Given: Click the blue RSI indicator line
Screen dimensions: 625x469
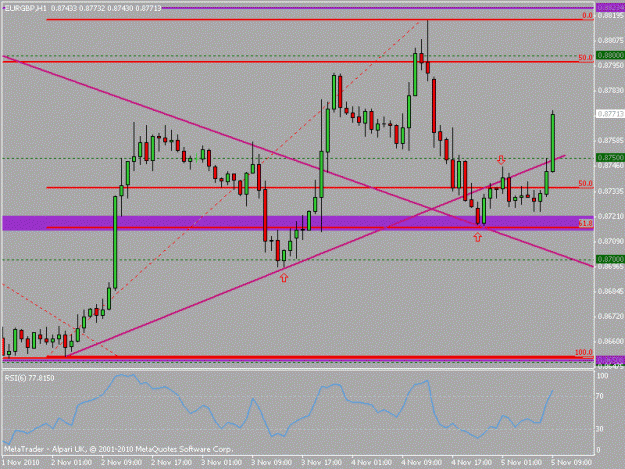Looking at the screenshot, I should tap(278, 410).
